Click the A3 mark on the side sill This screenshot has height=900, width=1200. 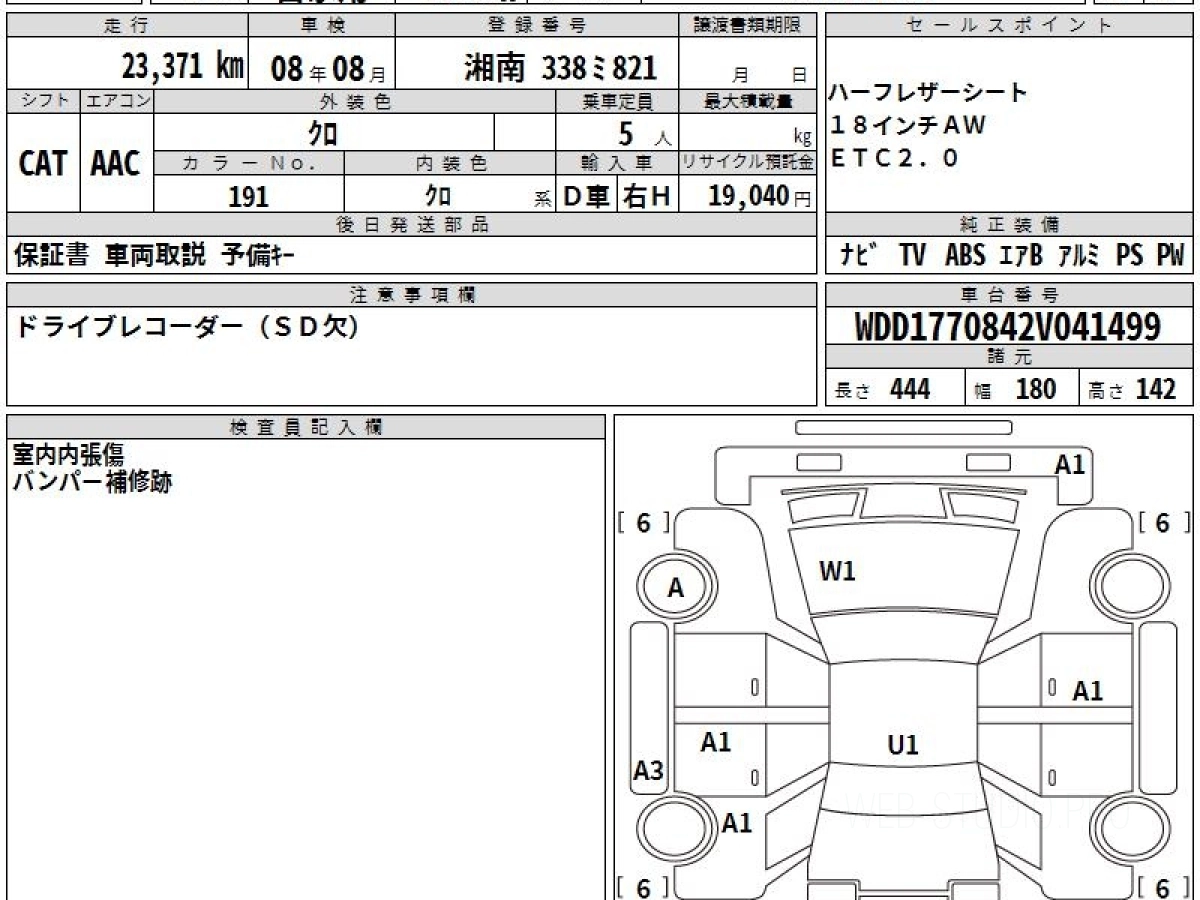[649, 771]
